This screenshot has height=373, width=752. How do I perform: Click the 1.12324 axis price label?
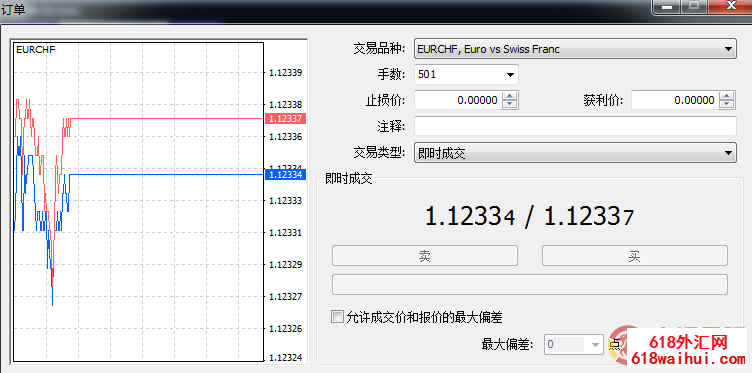tap(286, 357)
